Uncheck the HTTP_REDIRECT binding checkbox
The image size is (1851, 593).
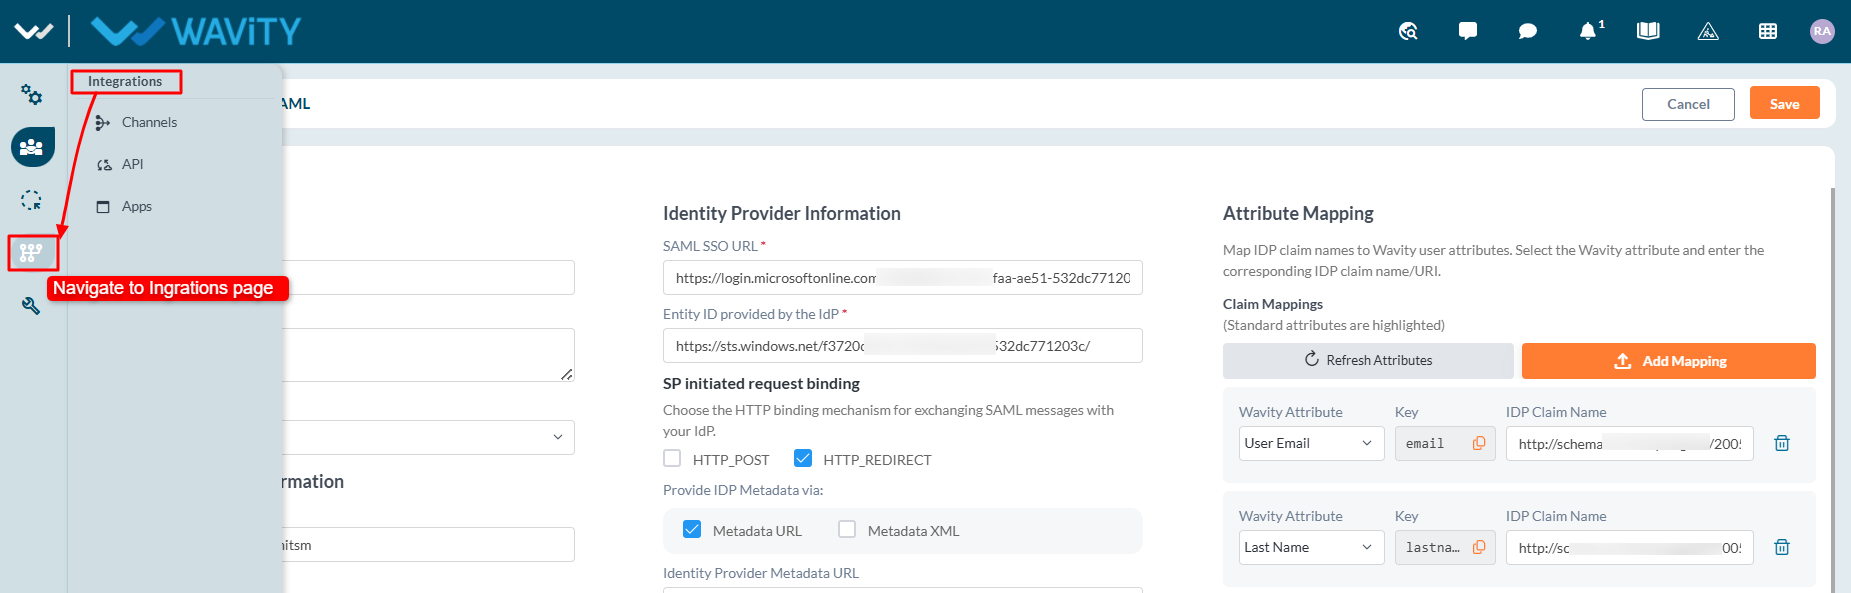tap(802, 458)
